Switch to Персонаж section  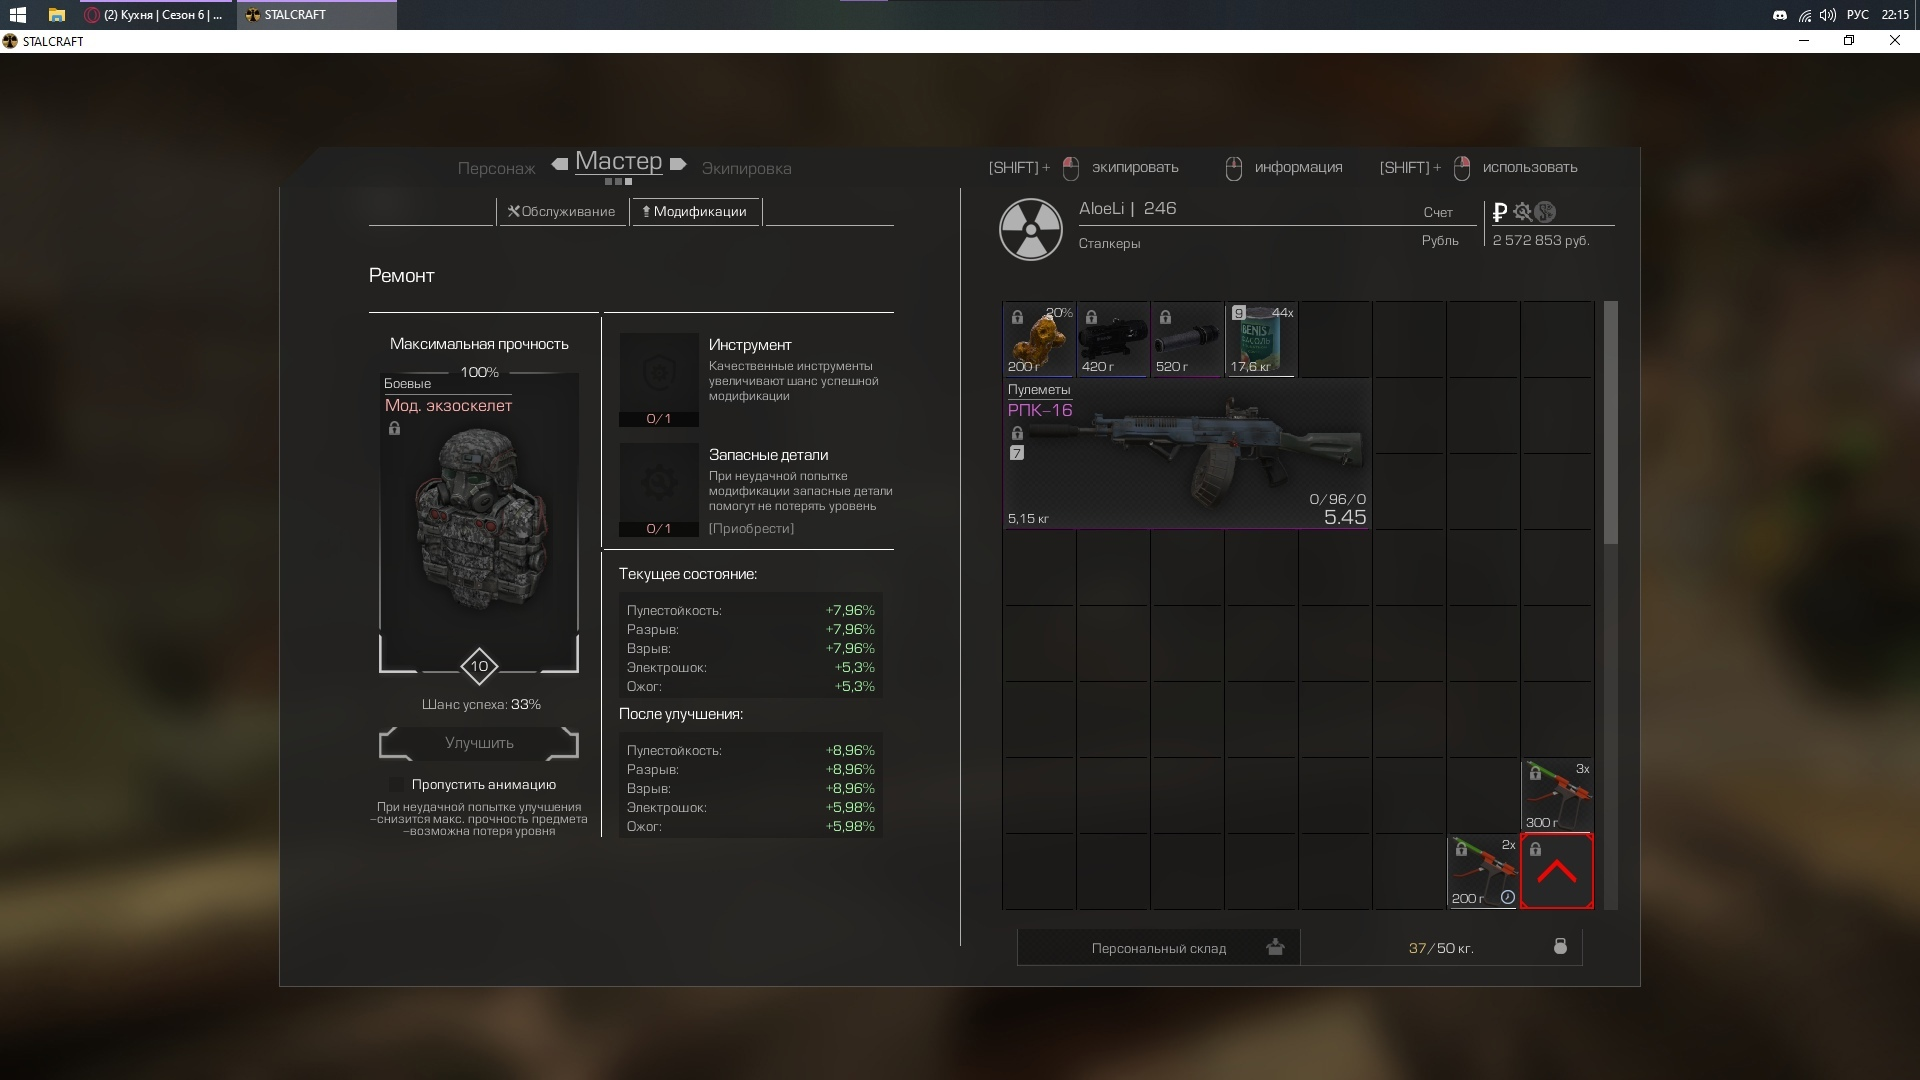pyautogui.click(x=496, y=168)
